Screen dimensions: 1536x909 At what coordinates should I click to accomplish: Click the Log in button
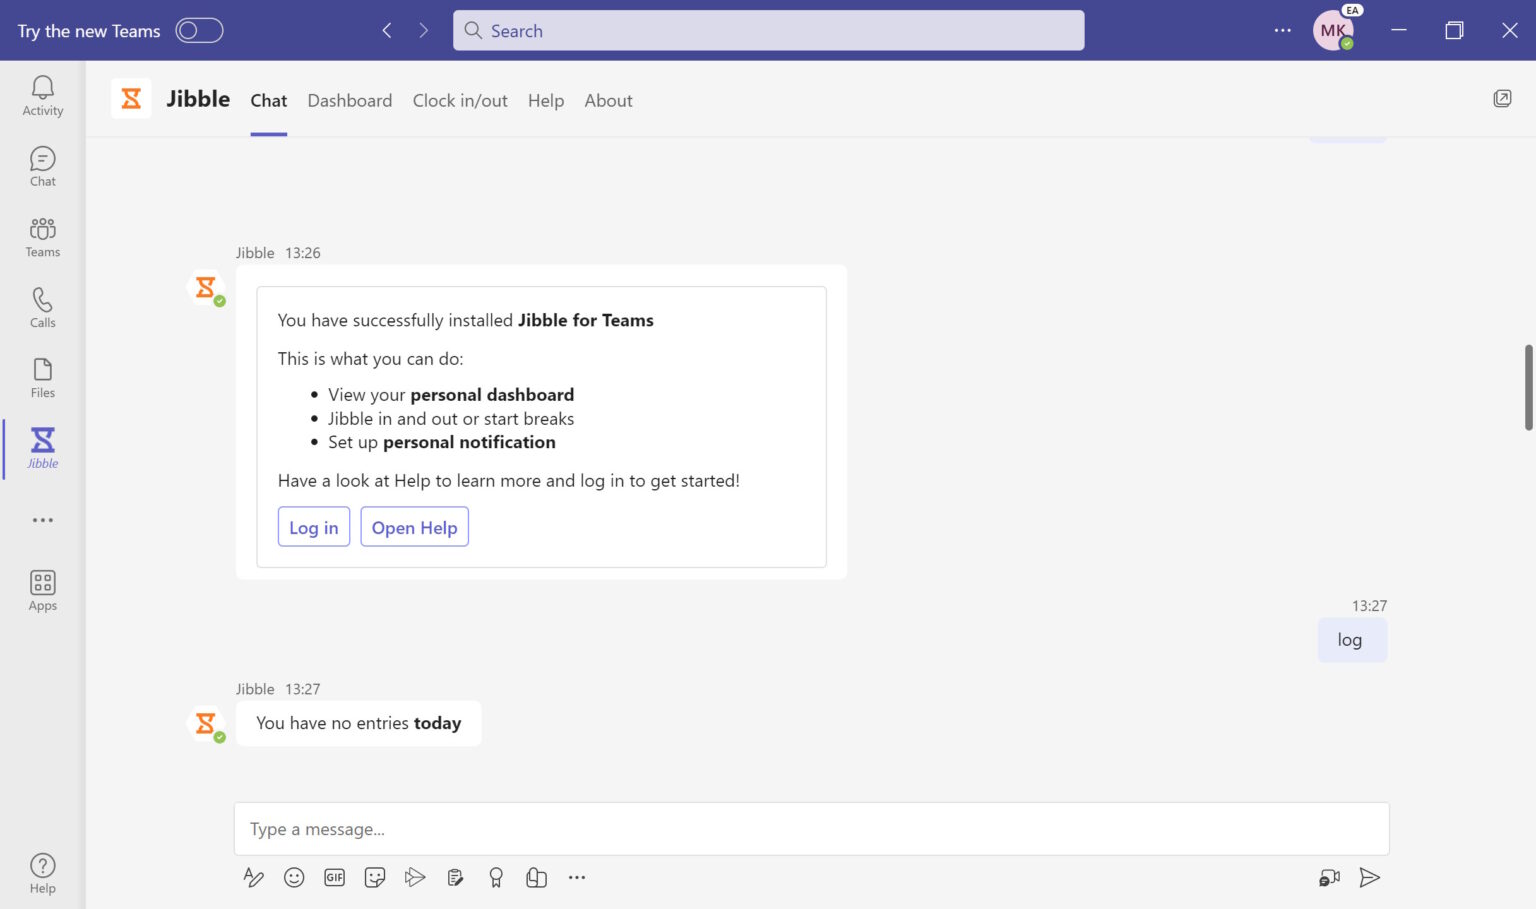[x=313, y=527]
